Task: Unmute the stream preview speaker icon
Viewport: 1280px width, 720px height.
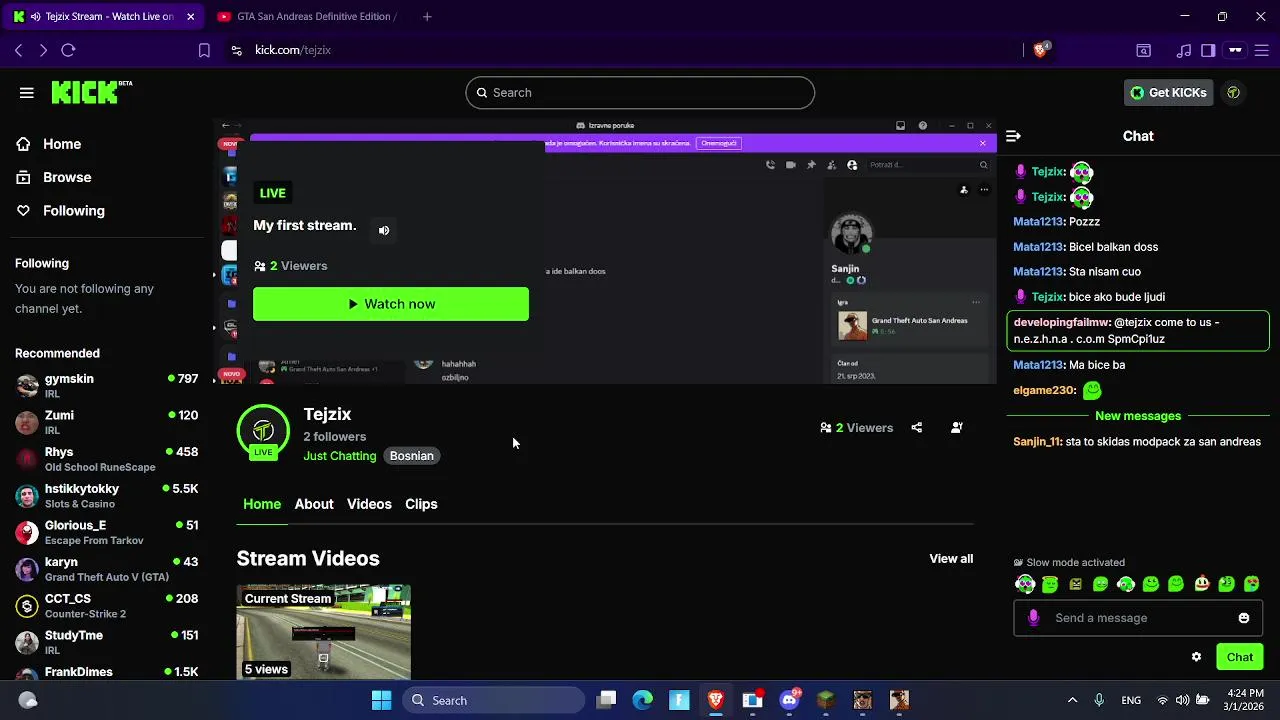Action: 384,230
